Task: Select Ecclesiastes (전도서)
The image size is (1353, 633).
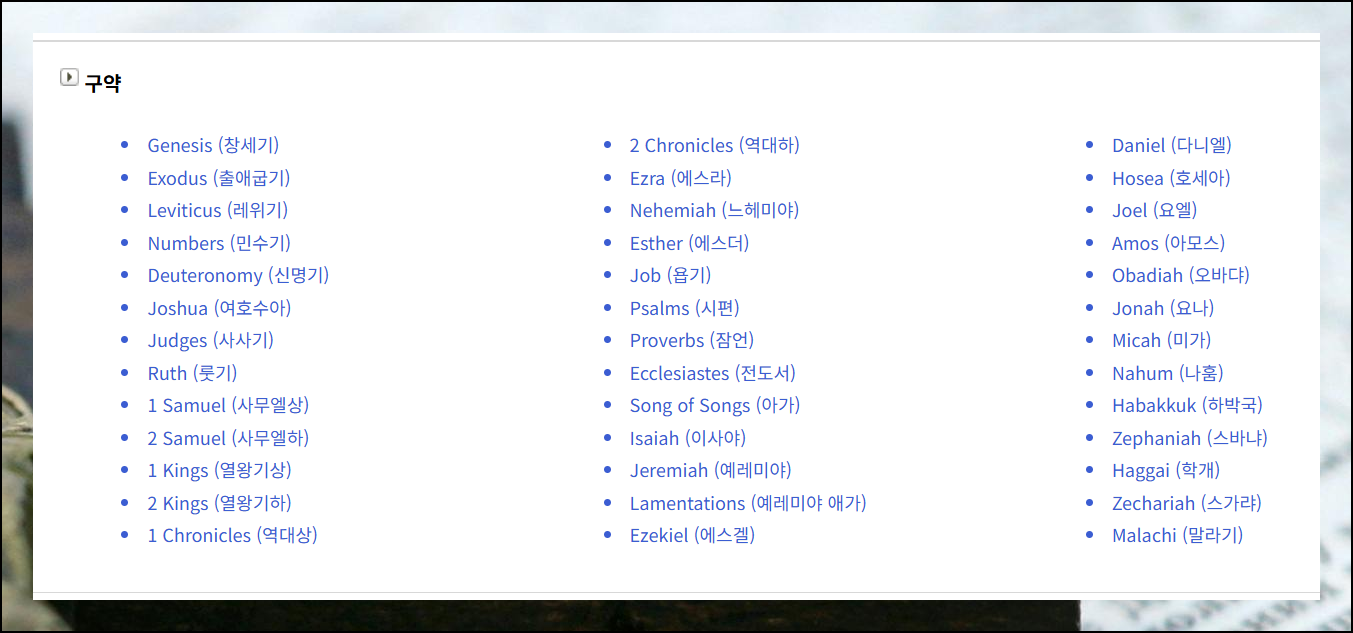Action: click(x=713, y=373)
